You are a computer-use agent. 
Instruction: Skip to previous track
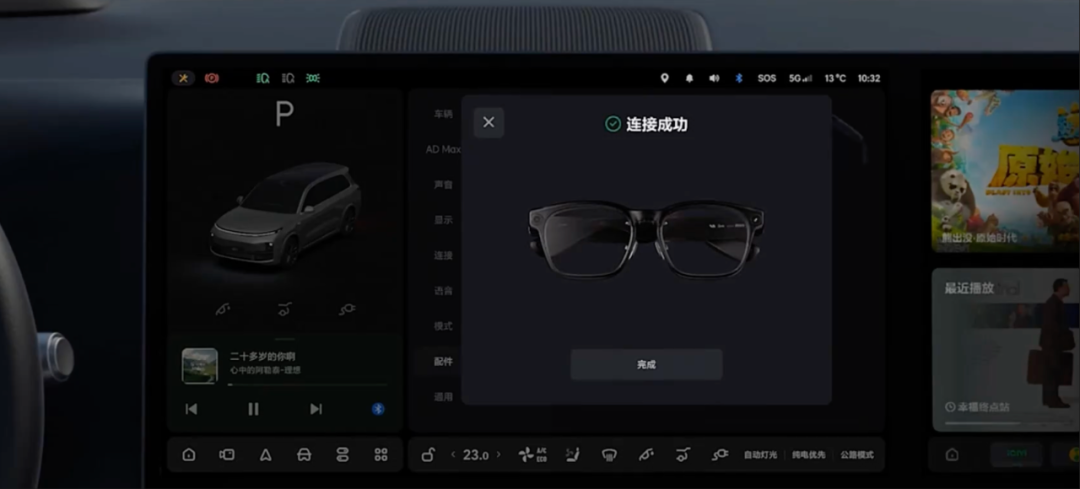coord(191,409)
